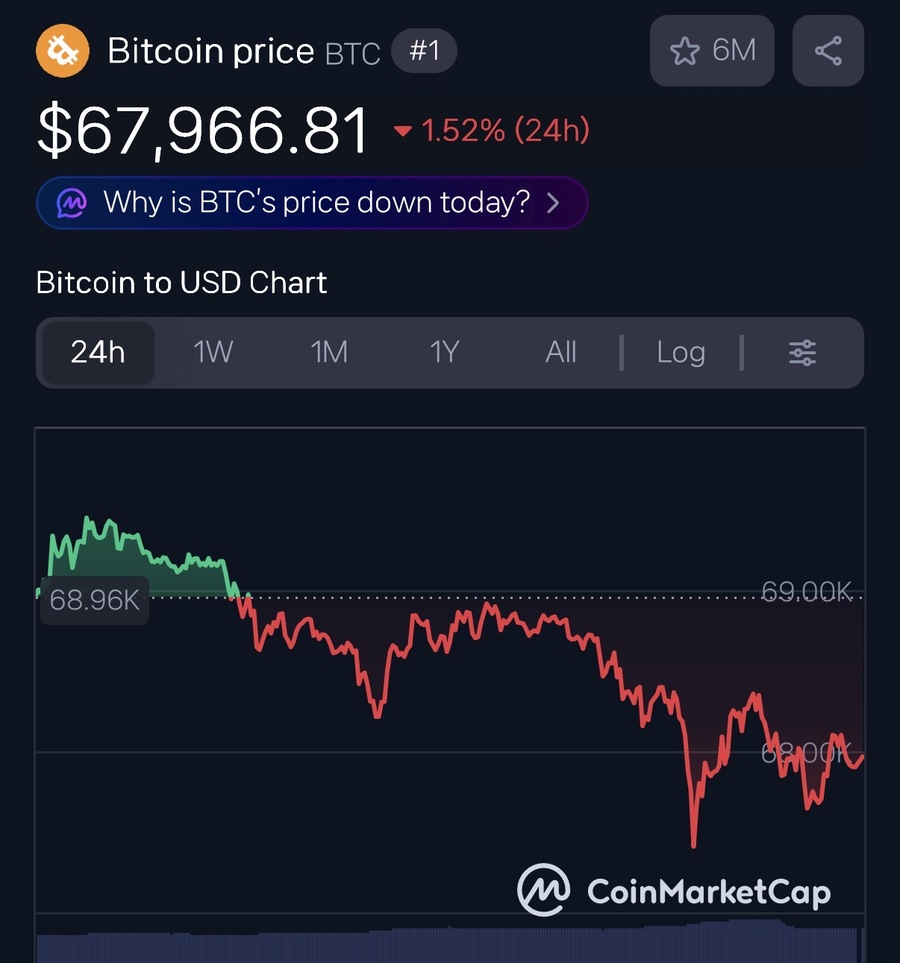900x963 pixels.
Task: Click the orange Bitcoin logo icon
Action: point(63,51)
